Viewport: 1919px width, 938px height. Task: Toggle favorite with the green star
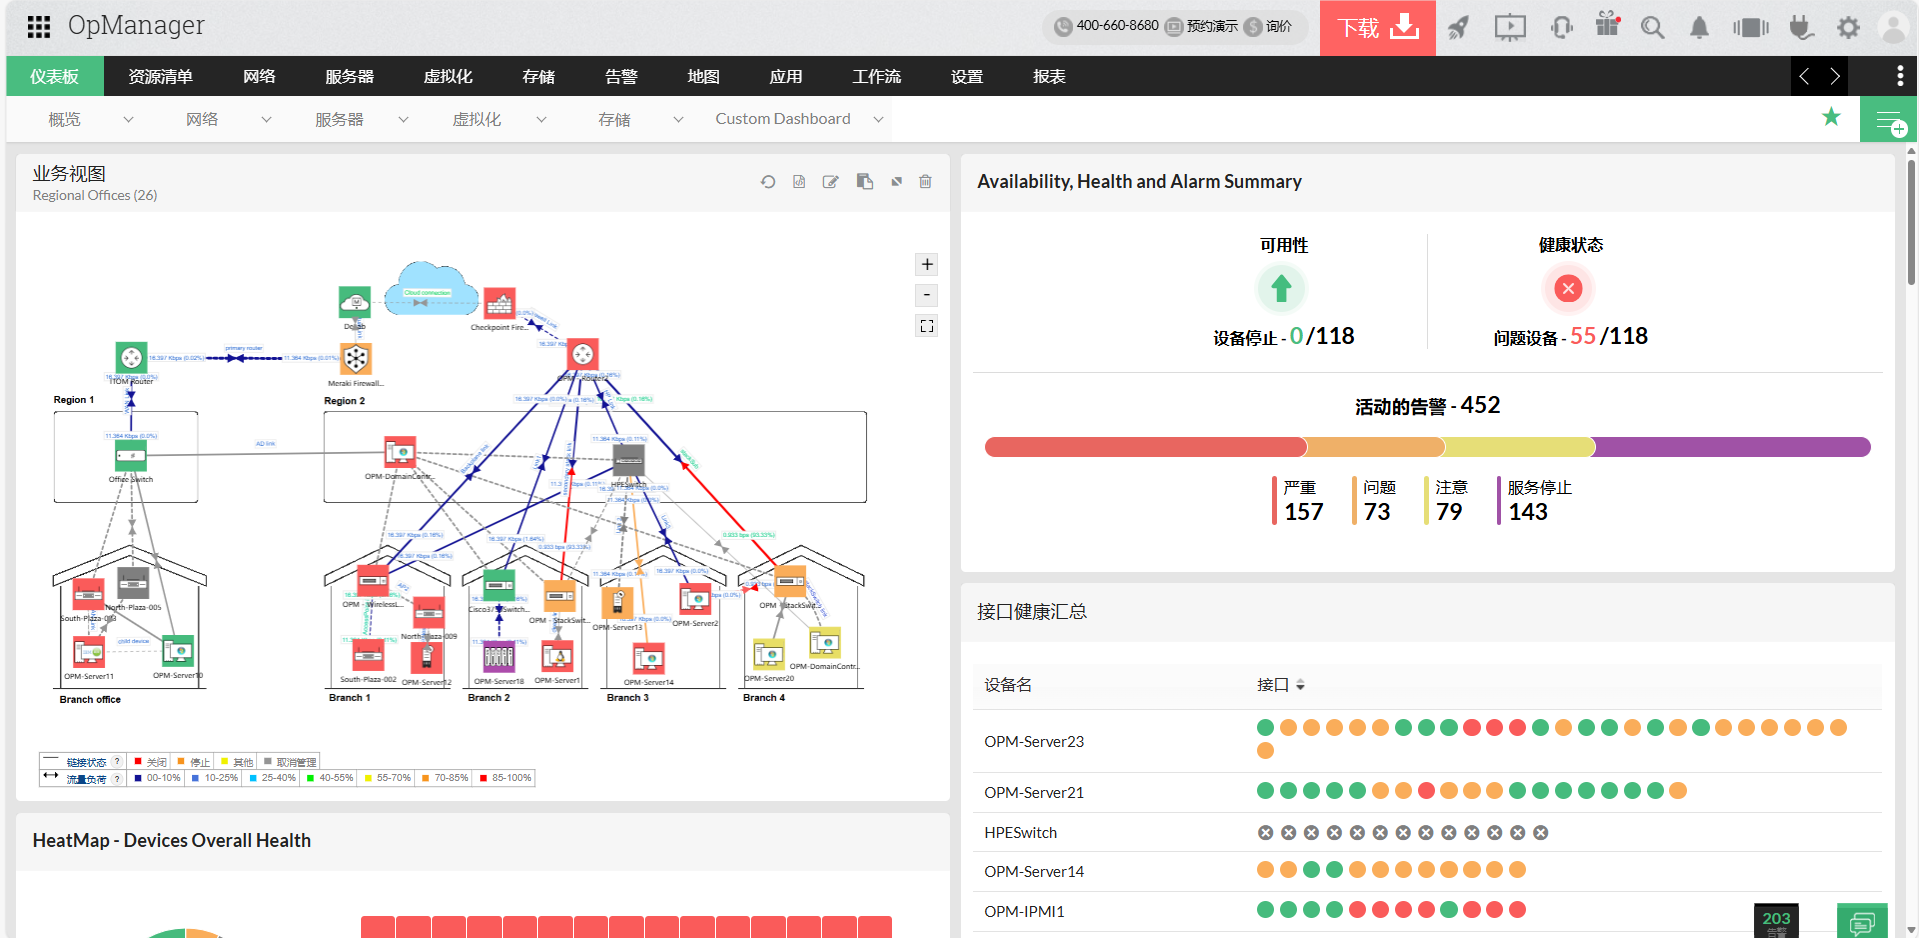[1831, 117]
